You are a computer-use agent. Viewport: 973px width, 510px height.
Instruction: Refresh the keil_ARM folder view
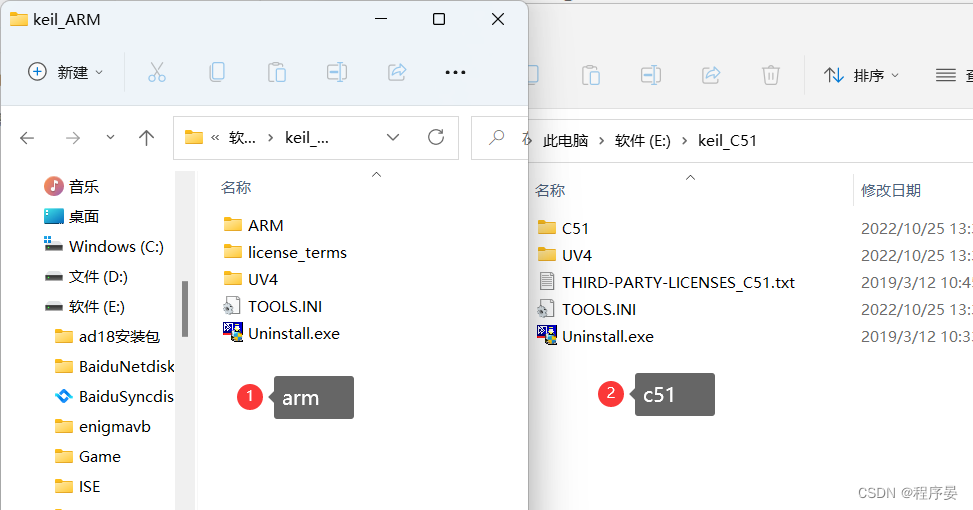[436, 137]
